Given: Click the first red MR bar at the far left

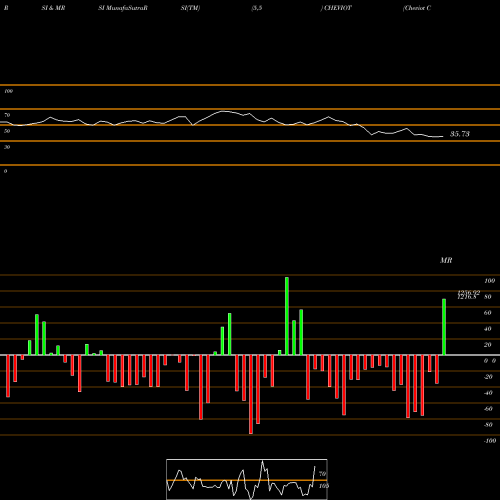Looking at the screenshot, I should [8, 376].
